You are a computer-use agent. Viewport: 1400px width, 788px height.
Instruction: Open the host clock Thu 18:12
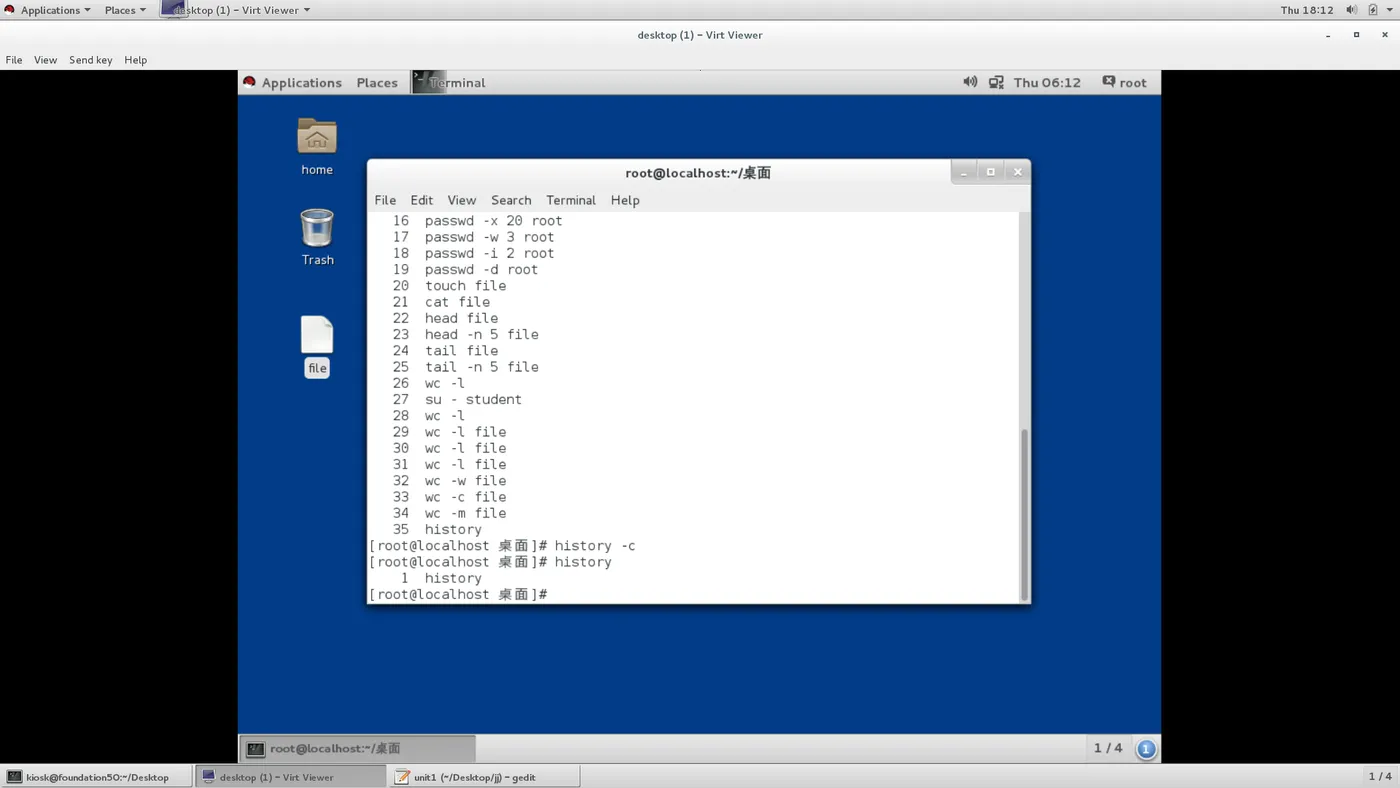[x=1307, y=10]
